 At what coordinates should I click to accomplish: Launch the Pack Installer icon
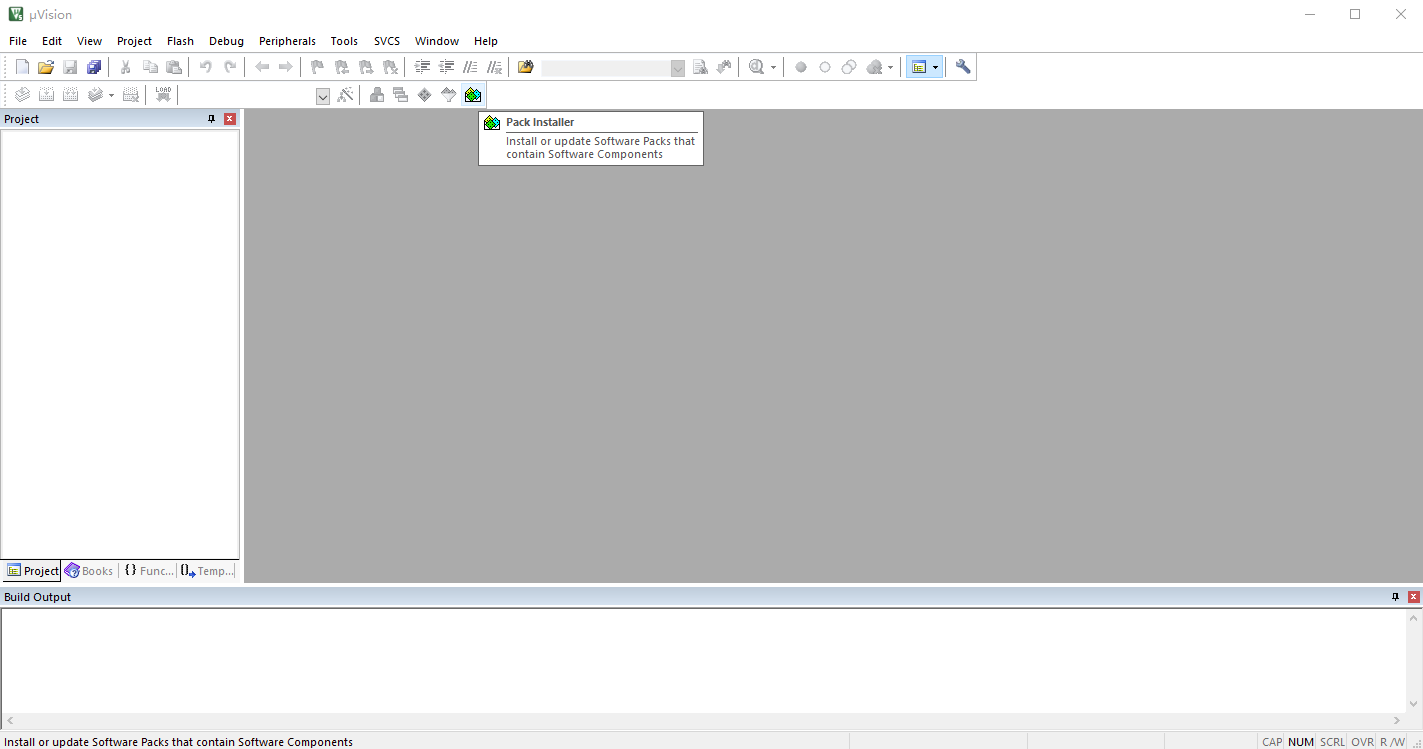pyautogui.click(x=473, y=95)
